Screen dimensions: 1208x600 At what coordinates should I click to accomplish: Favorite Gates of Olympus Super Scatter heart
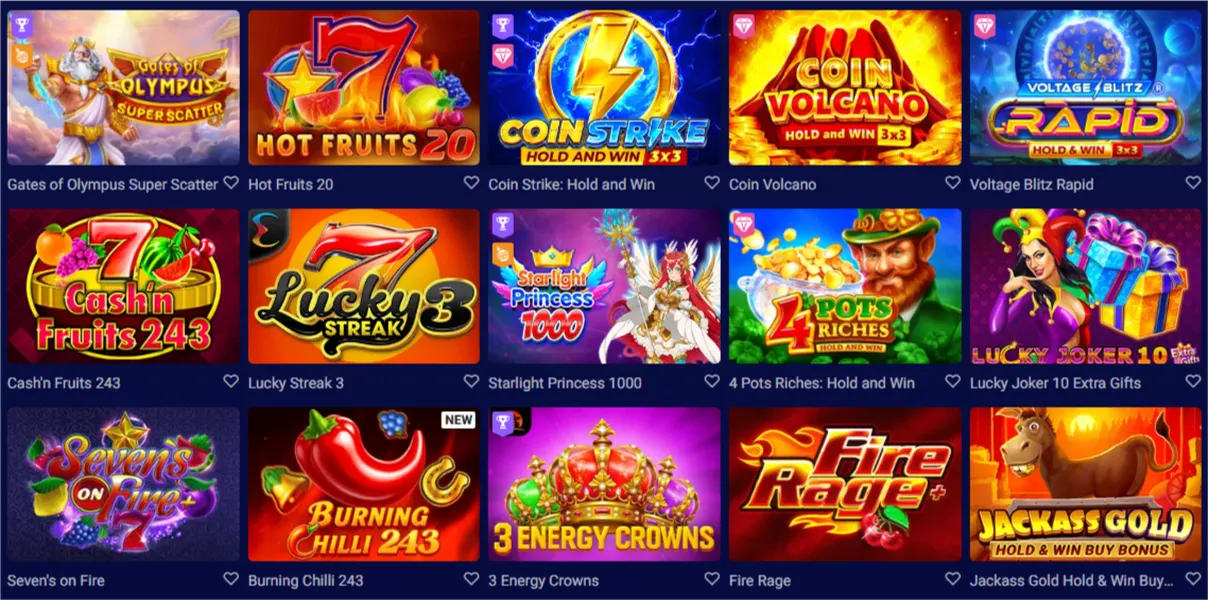click(x=231, y=183)
